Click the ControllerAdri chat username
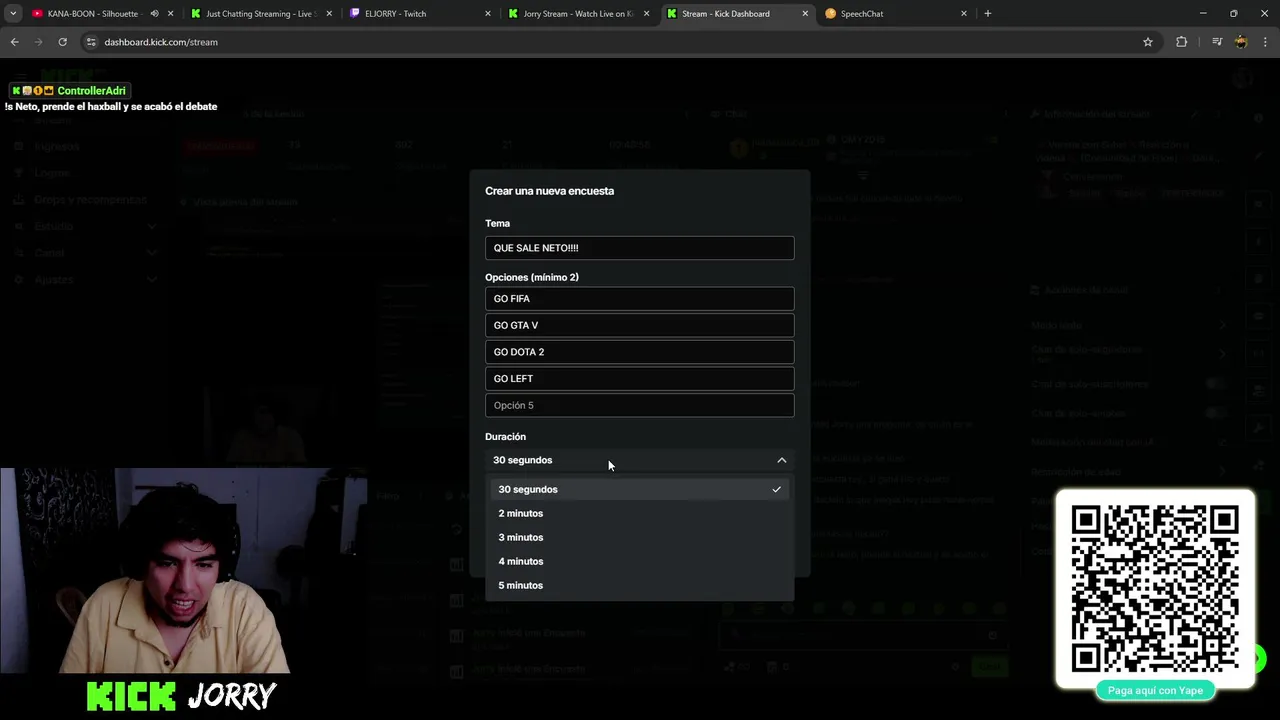1280x720 pixels. (x=91, y=91)
